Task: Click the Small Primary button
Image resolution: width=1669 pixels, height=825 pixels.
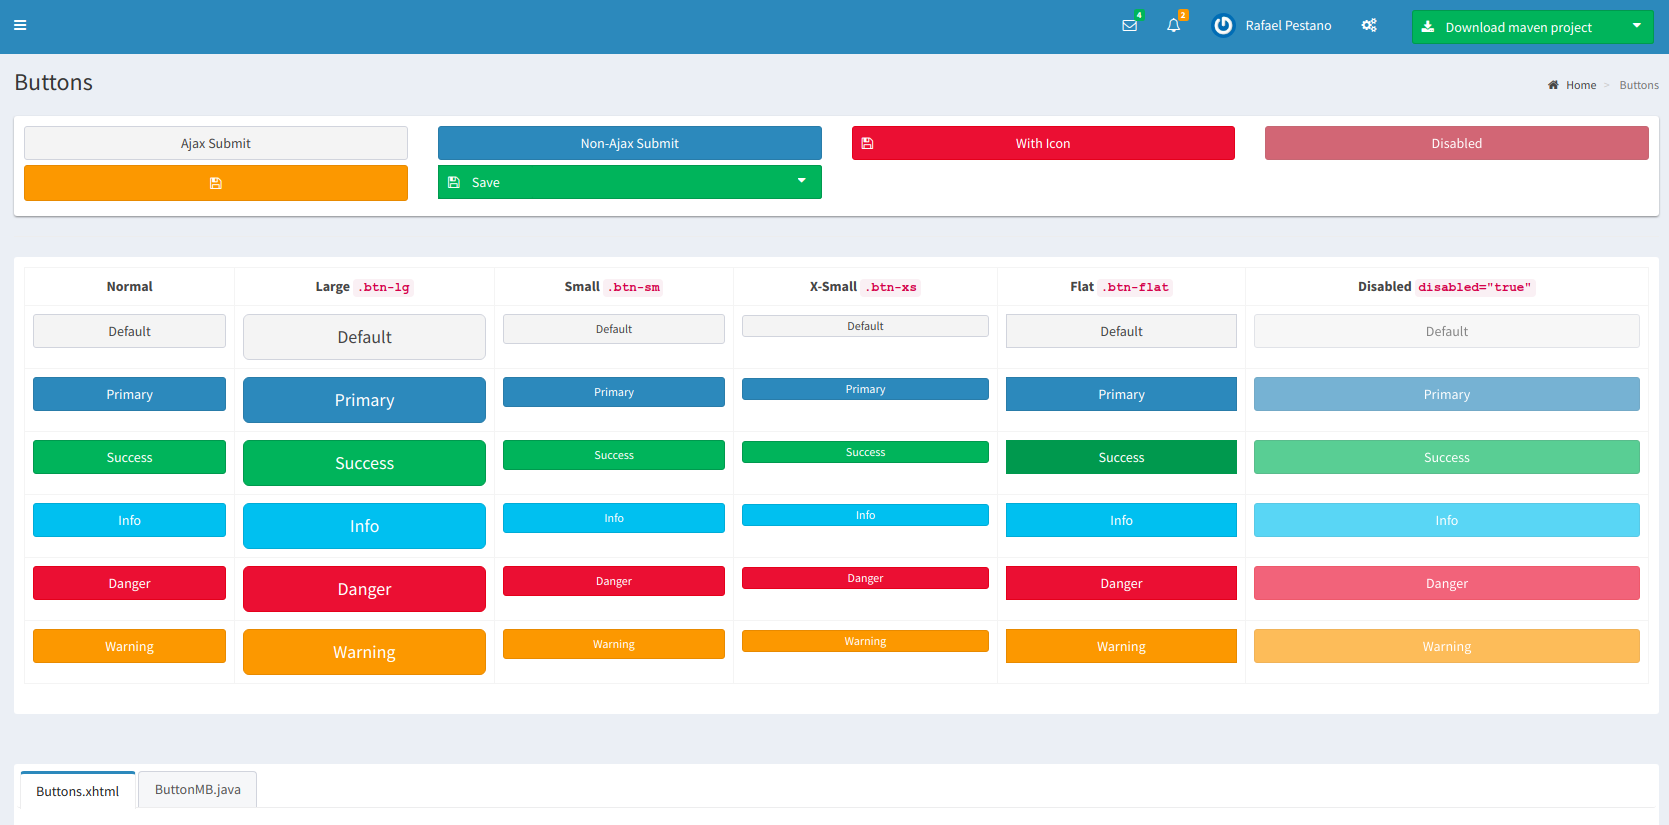Action: pos(614,392)
